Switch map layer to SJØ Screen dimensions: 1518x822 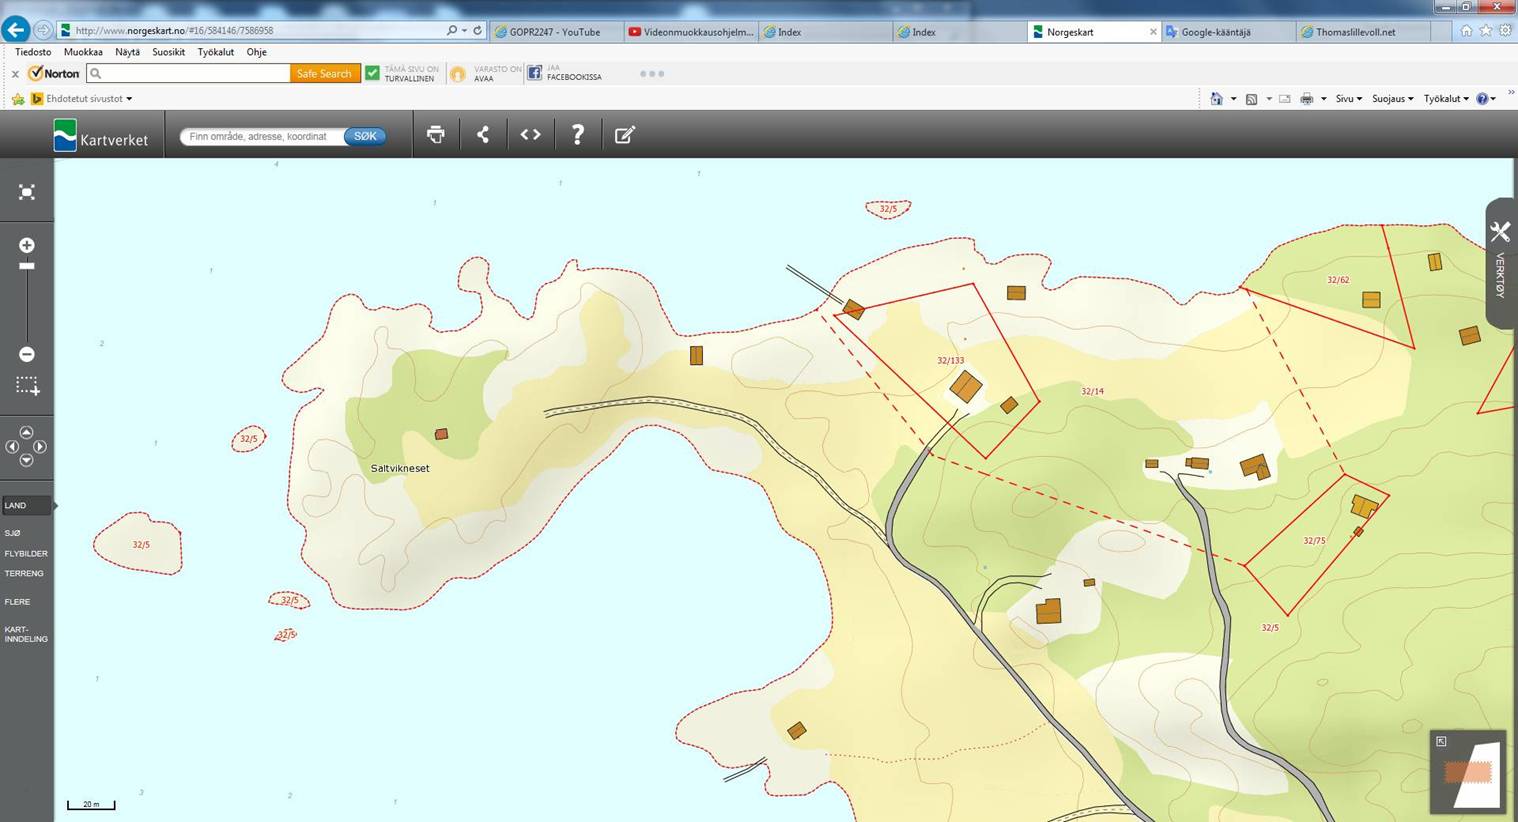pos(13,533)
